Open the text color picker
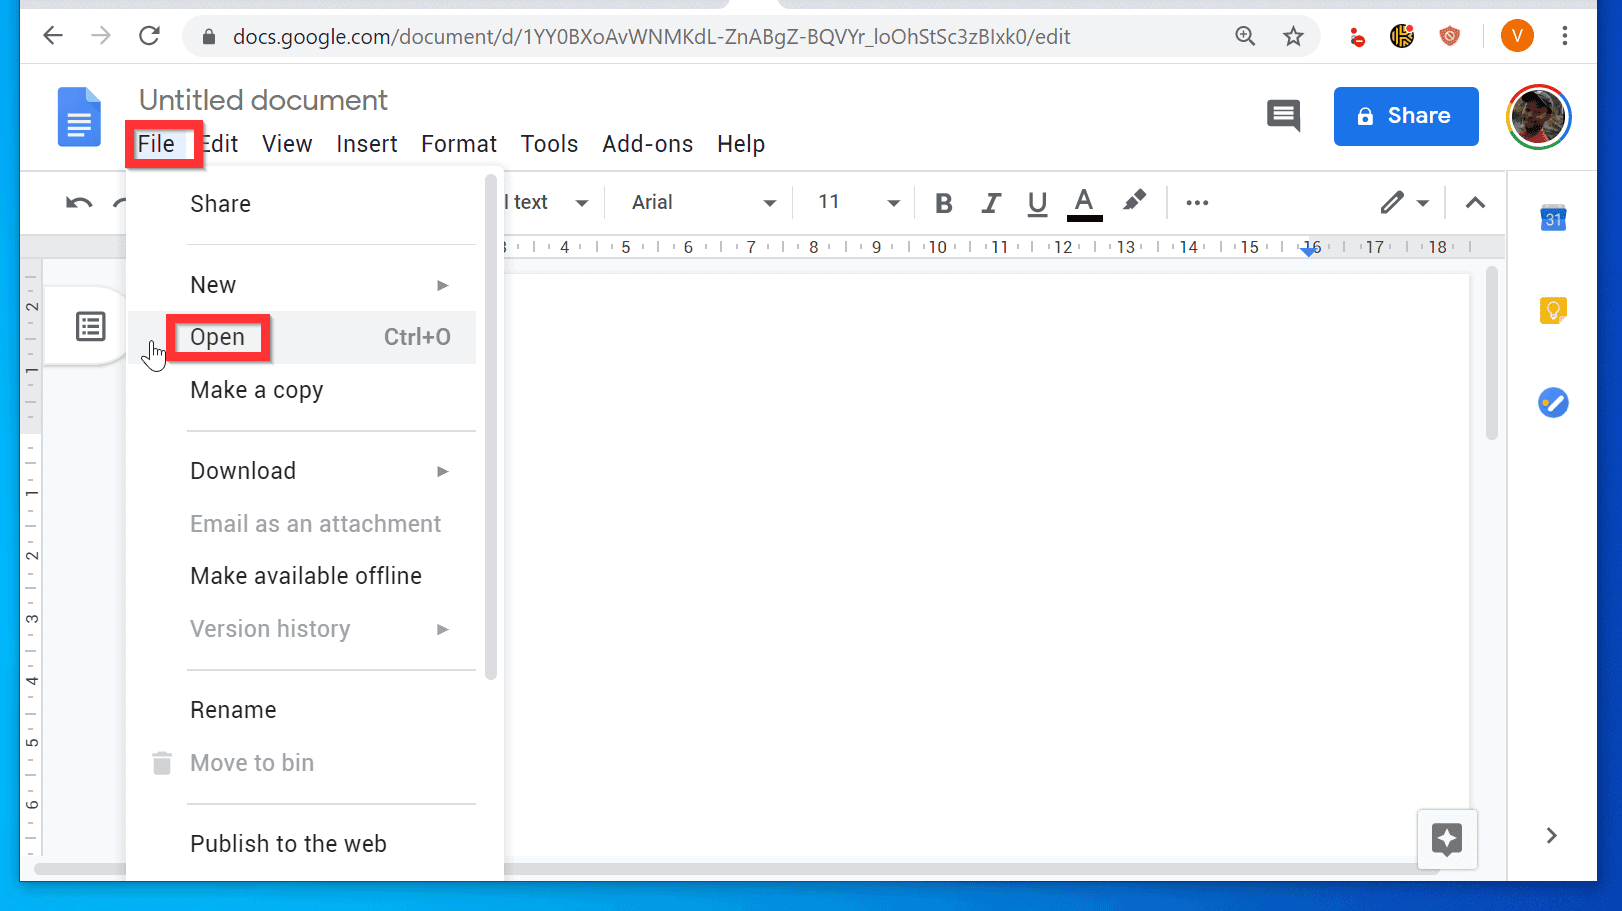The image size is (1622, 911). coord(1084,202)
